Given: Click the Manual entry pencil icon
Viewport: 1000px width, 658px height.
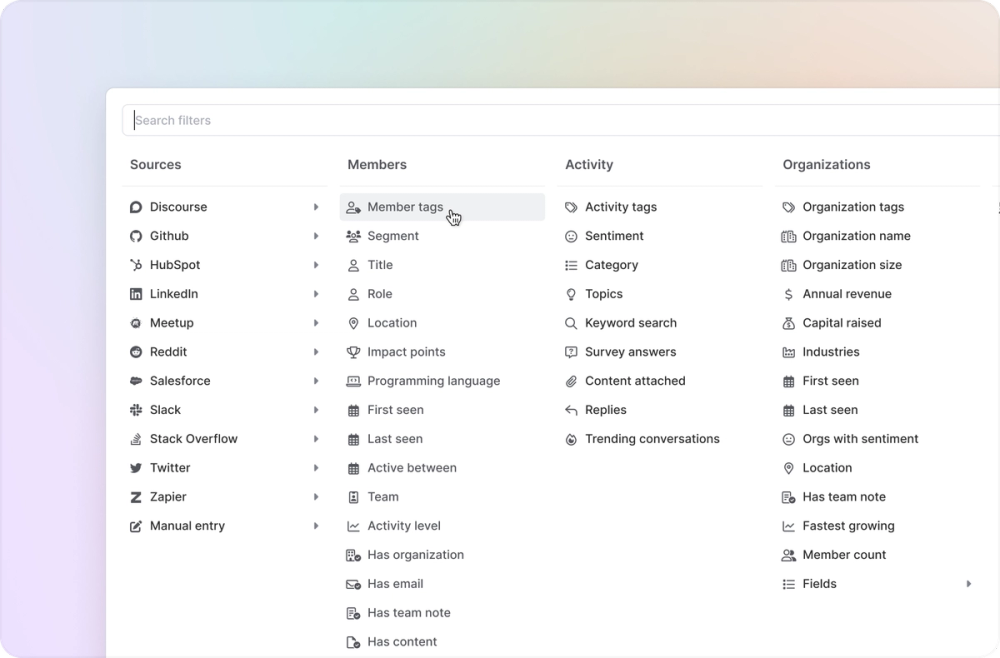Looking at the screenshot, I should (x=136, y=526).
